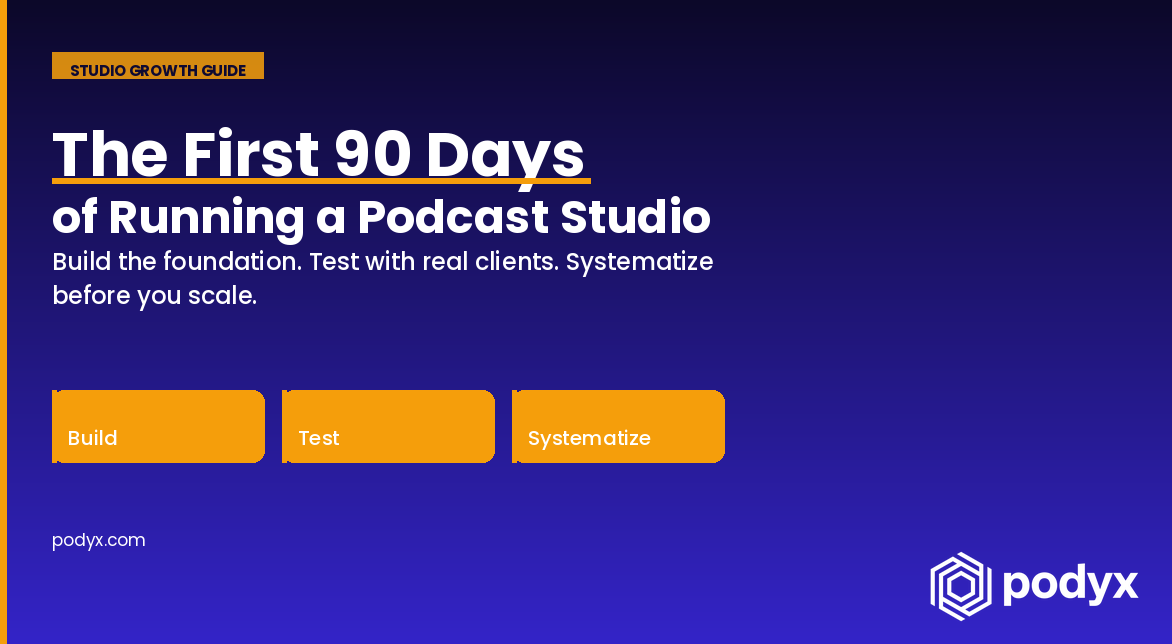Click the podyx hexagon logo icon
Image resolution: width=1172 pixels, height=644 pixels.
click(960, 586)
